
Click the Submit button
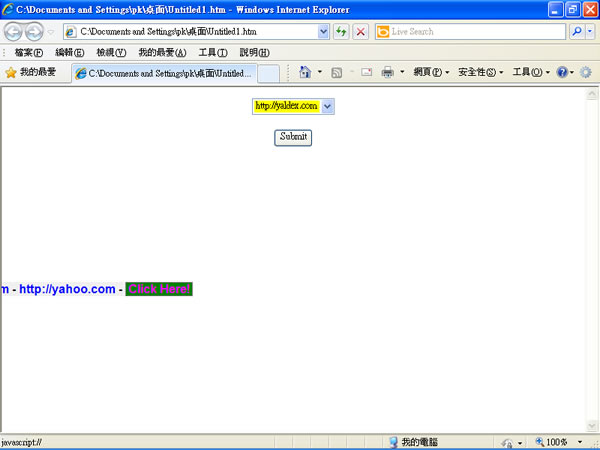[293, 137]
